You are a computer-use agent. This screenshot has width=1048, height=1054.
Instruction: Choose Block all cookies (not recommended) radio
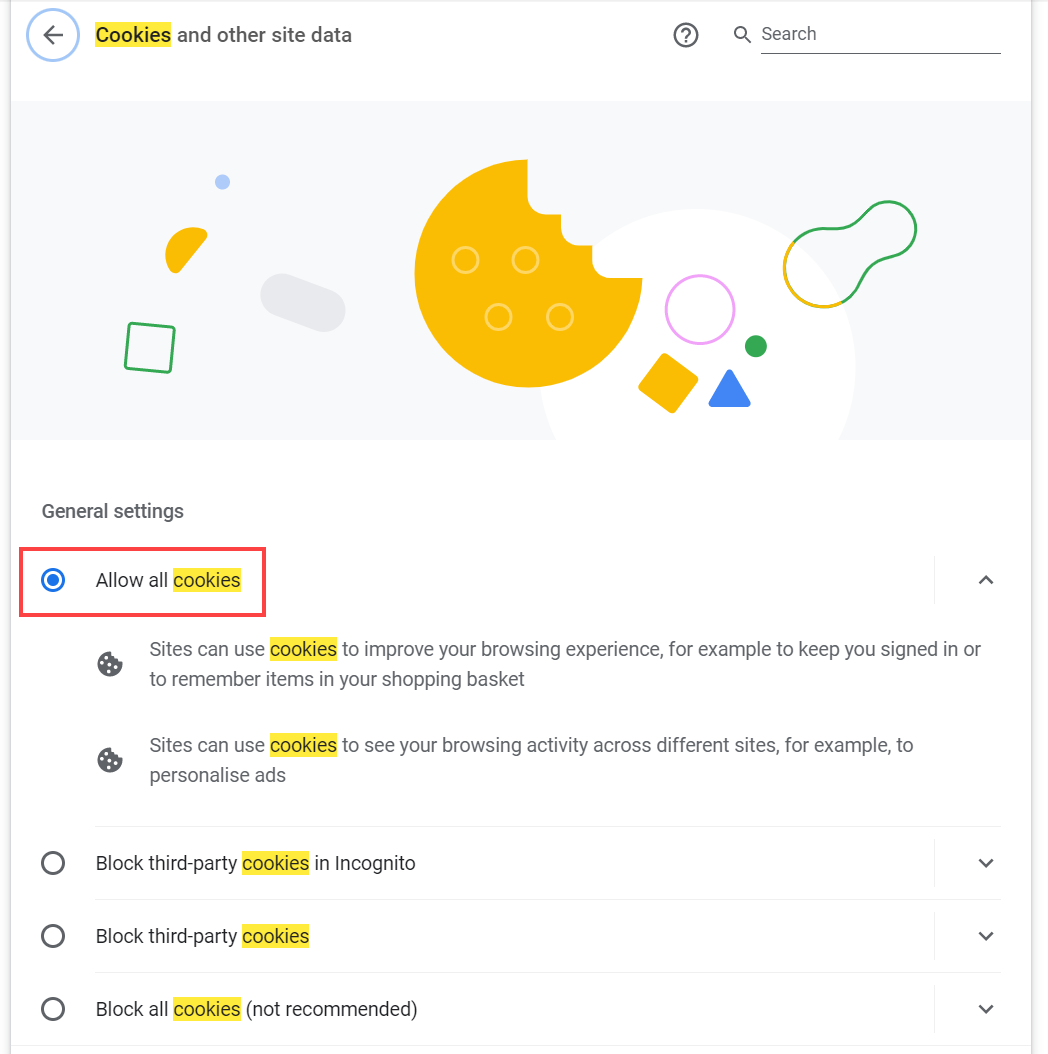pos(53,1009)
